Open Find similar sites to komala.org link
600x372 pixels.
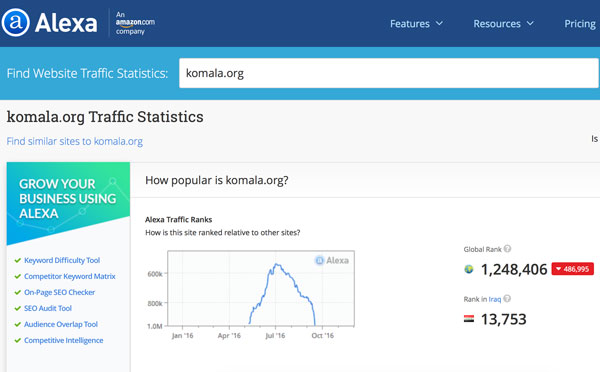pyautogui.click(x=75, y=141)
